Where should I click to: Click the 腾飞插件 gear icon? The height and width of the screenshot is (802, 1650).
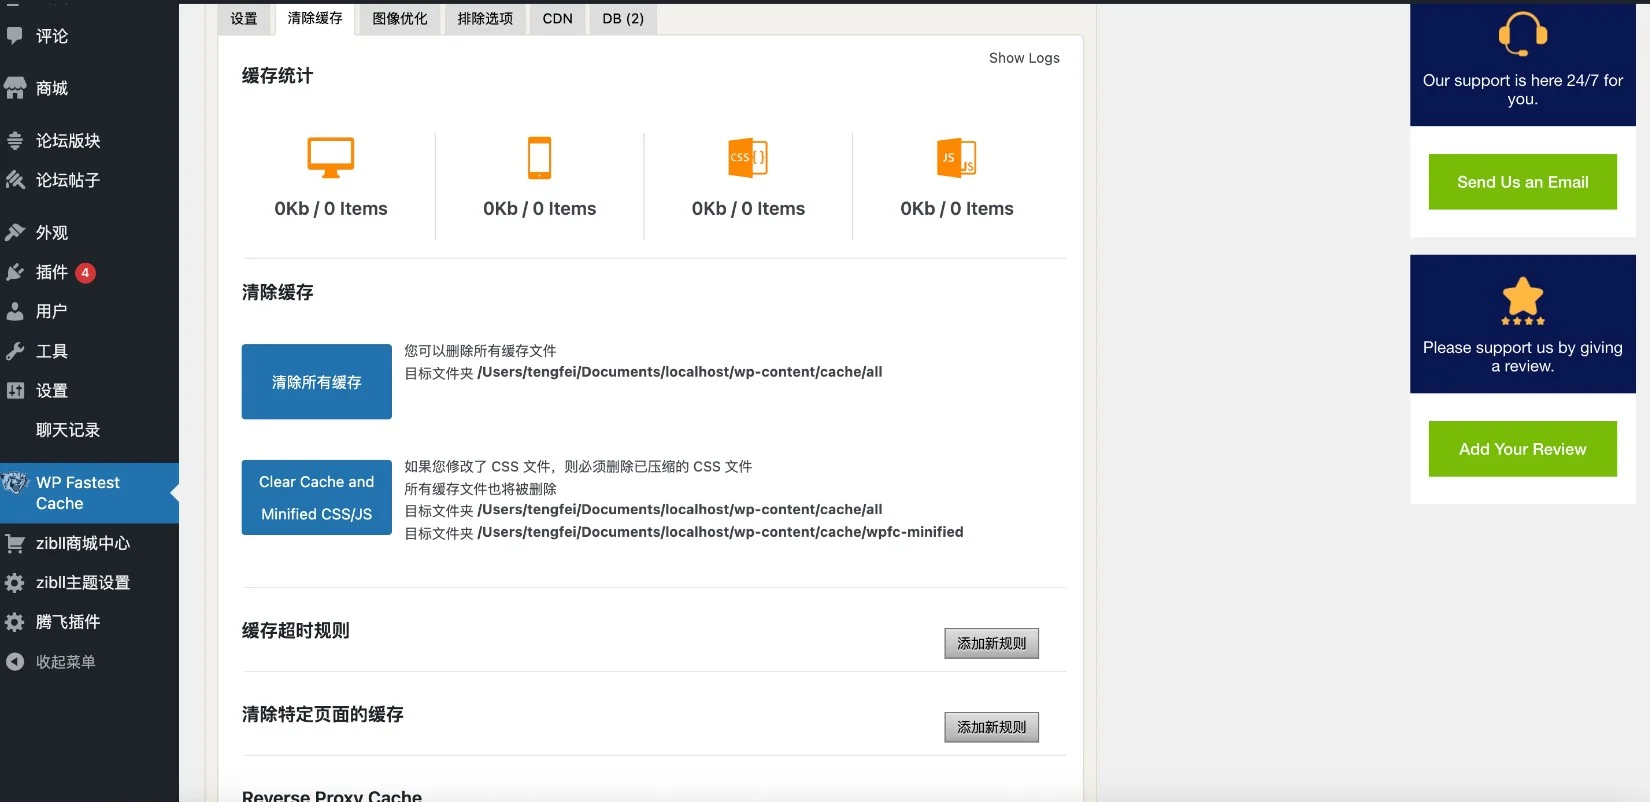[15, 622]
